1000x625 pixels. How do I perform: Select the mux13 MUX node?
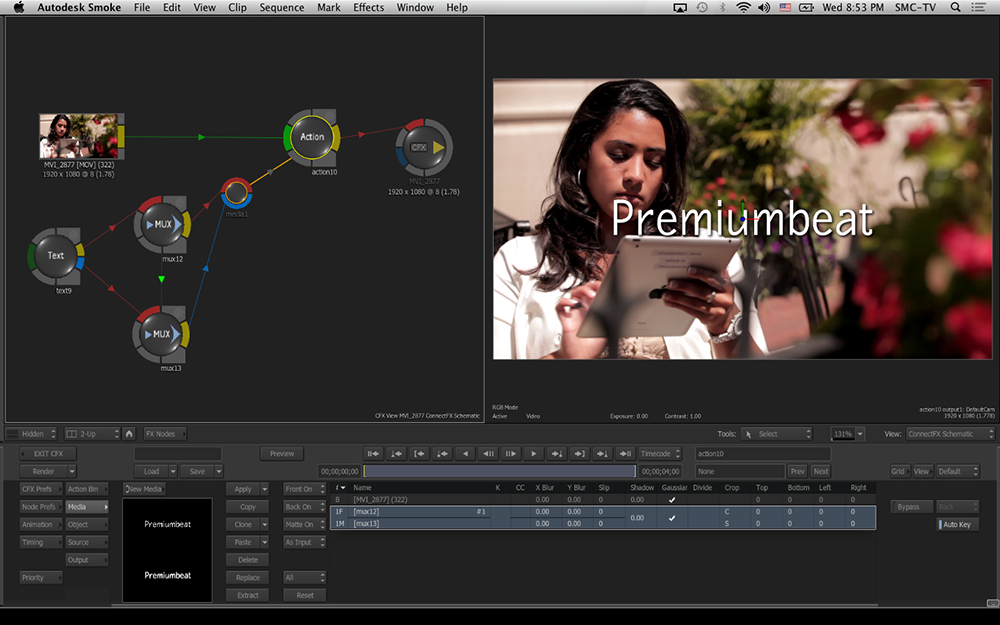click(x=161, y=333)
